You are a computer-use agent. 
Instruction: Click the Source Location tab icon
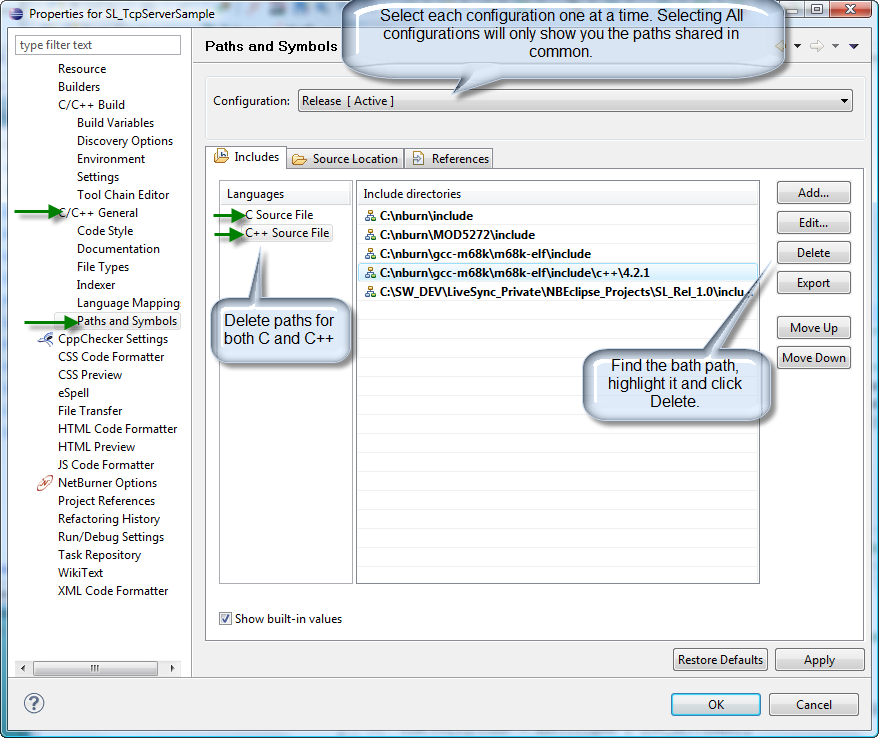(x=300, y=159)
